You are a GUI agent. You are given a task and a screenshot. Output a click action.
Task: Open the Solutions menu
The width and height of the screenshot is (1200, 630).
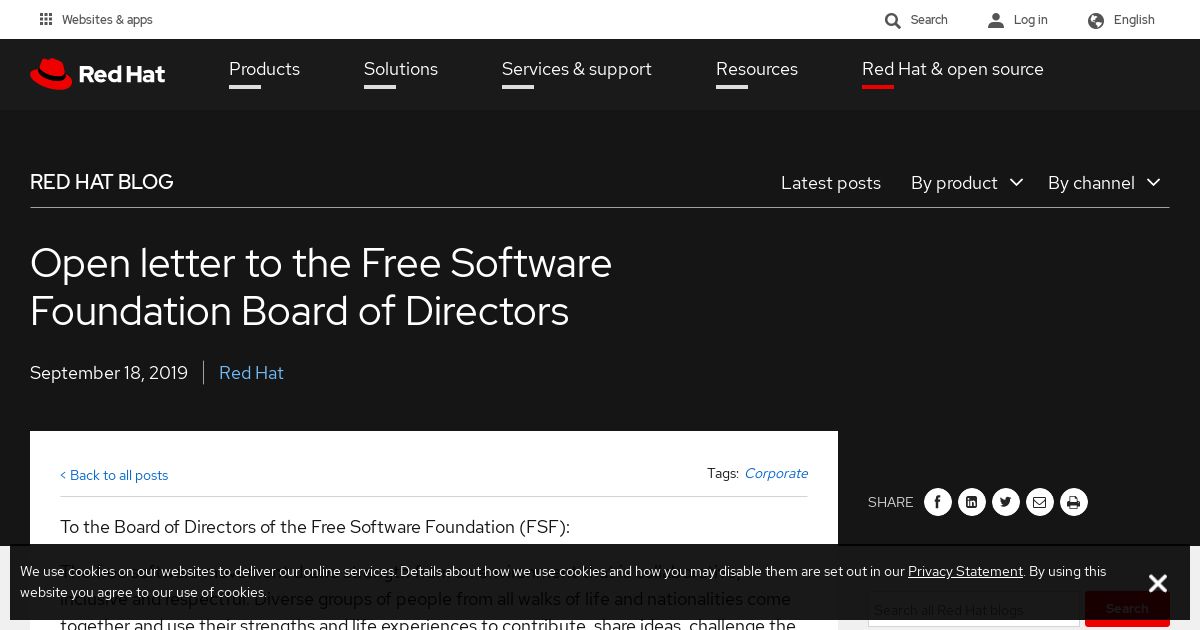point(401,69)
